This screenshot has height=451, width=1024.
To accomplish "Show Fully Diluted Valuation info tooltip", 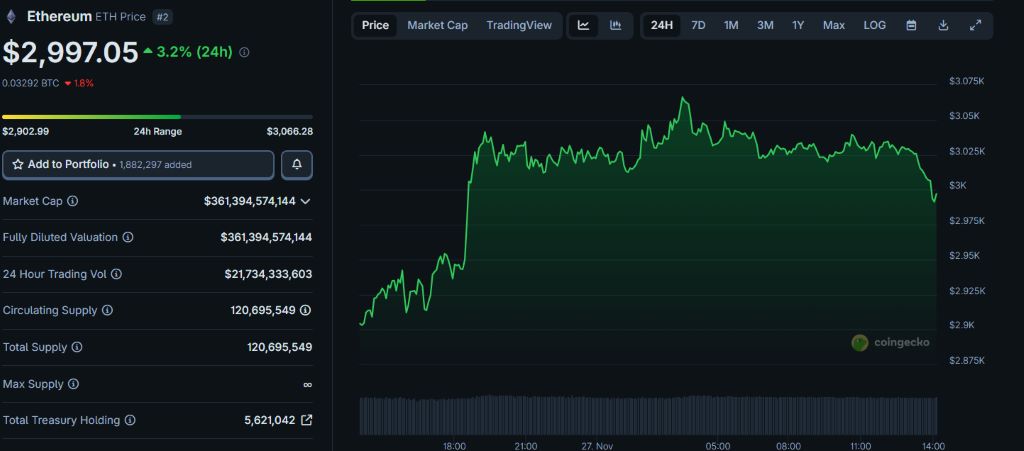I will 127,238.
